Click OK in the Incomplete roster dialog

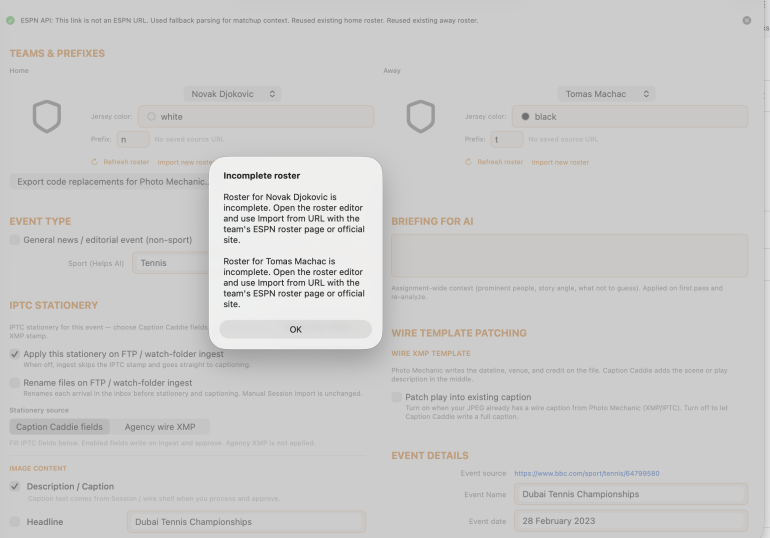pyautogui.click(x=295, y=329)
